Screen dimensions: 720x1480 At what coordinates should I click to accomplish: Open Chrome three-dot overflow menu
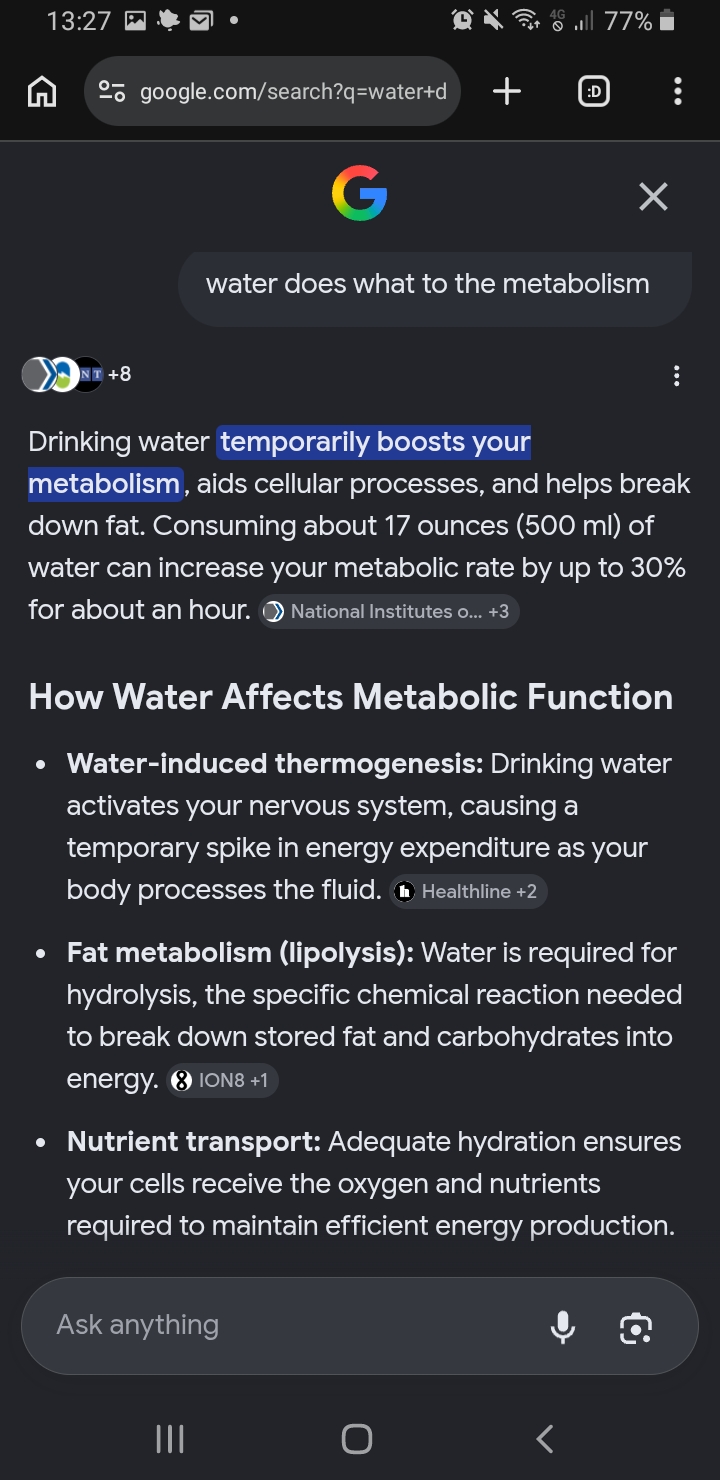(678, 92)
